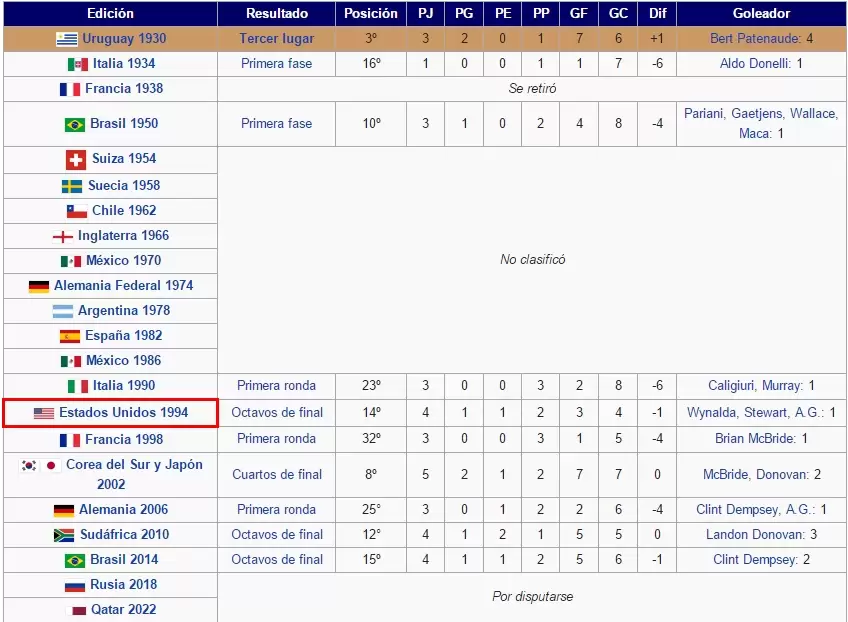Click the Switzerland flag icon
848x622 pixels.
click(x=75, y=159)
